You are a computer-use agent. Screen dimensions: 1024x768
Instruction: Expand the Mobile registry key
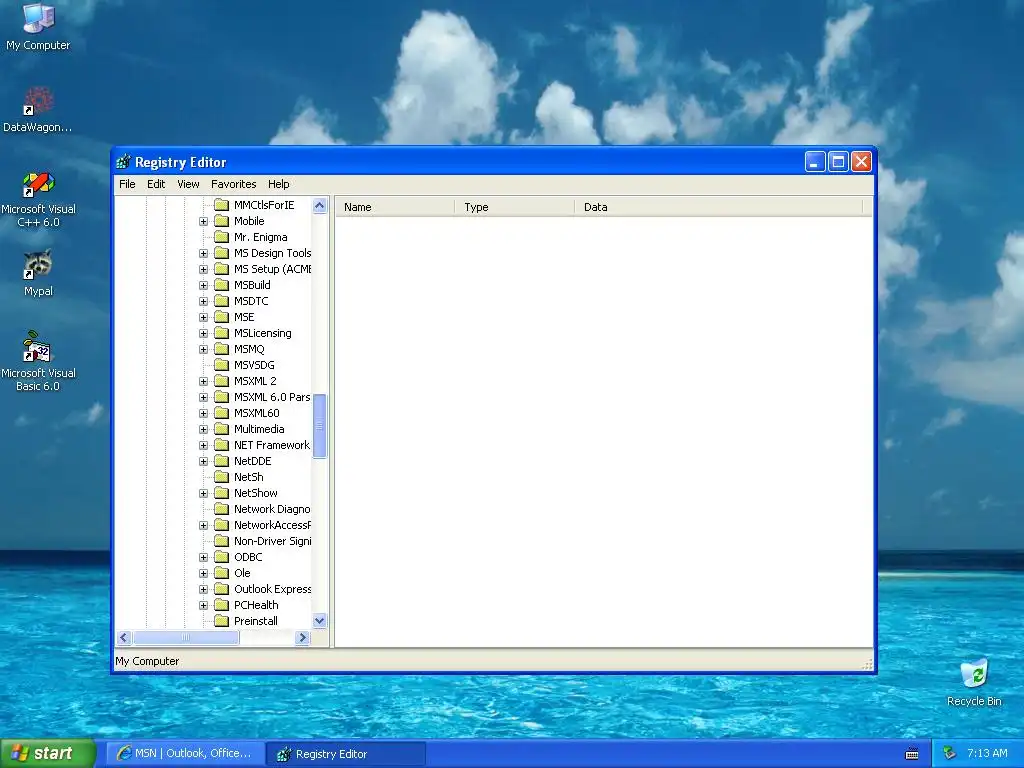point(203,221)
